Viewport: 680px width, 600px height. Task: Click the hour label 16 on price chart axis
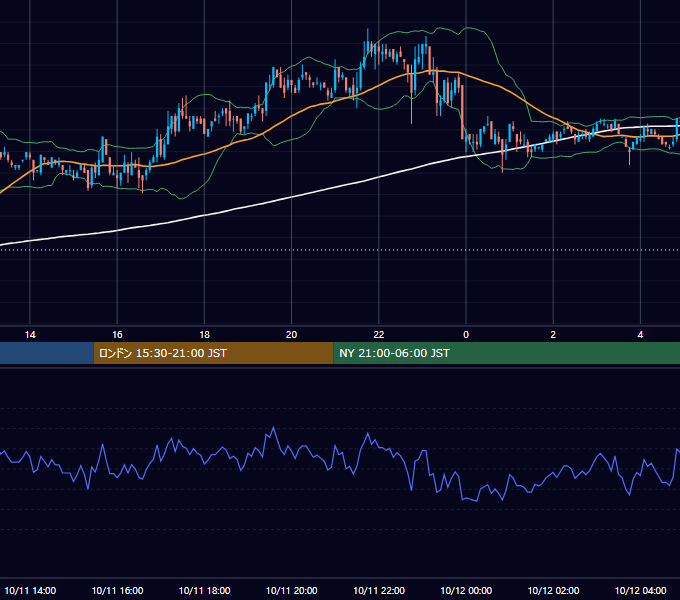click(x=117, y=334)
